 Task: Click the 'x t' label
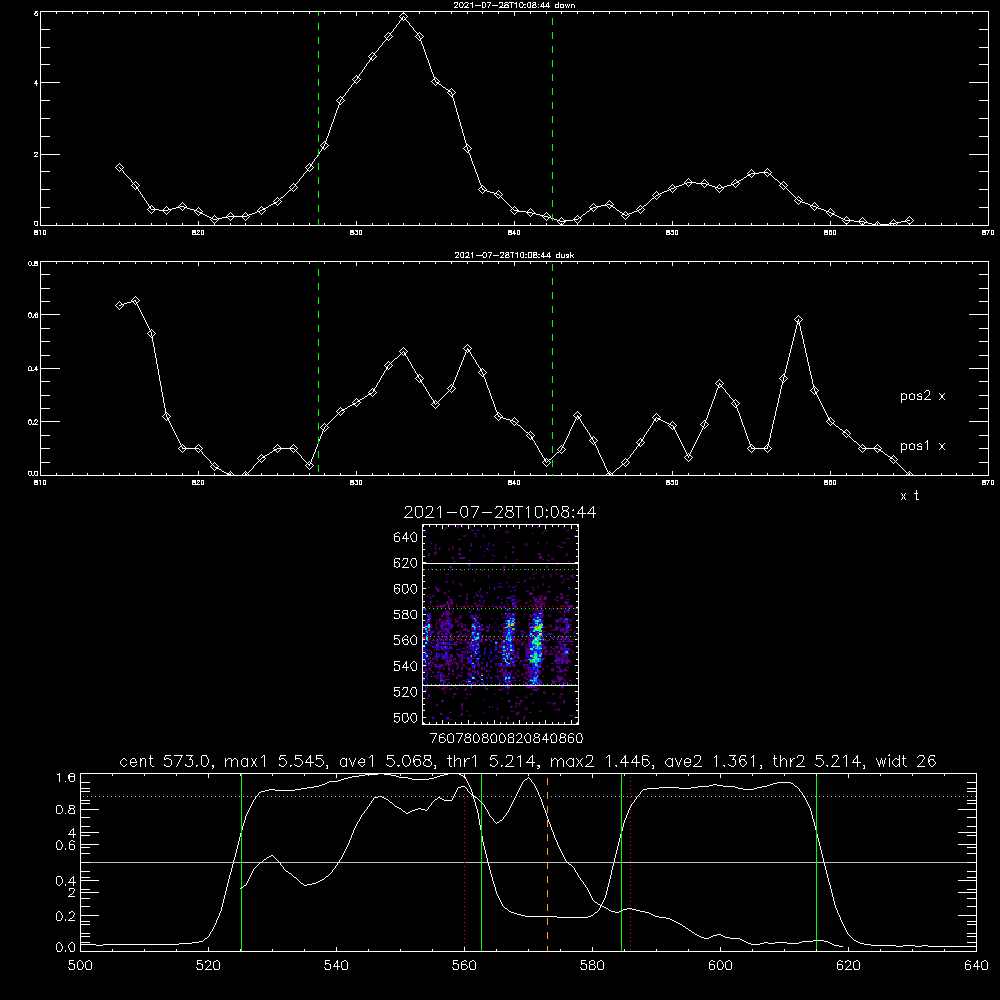pyautogui.click(x=909, y=496)
